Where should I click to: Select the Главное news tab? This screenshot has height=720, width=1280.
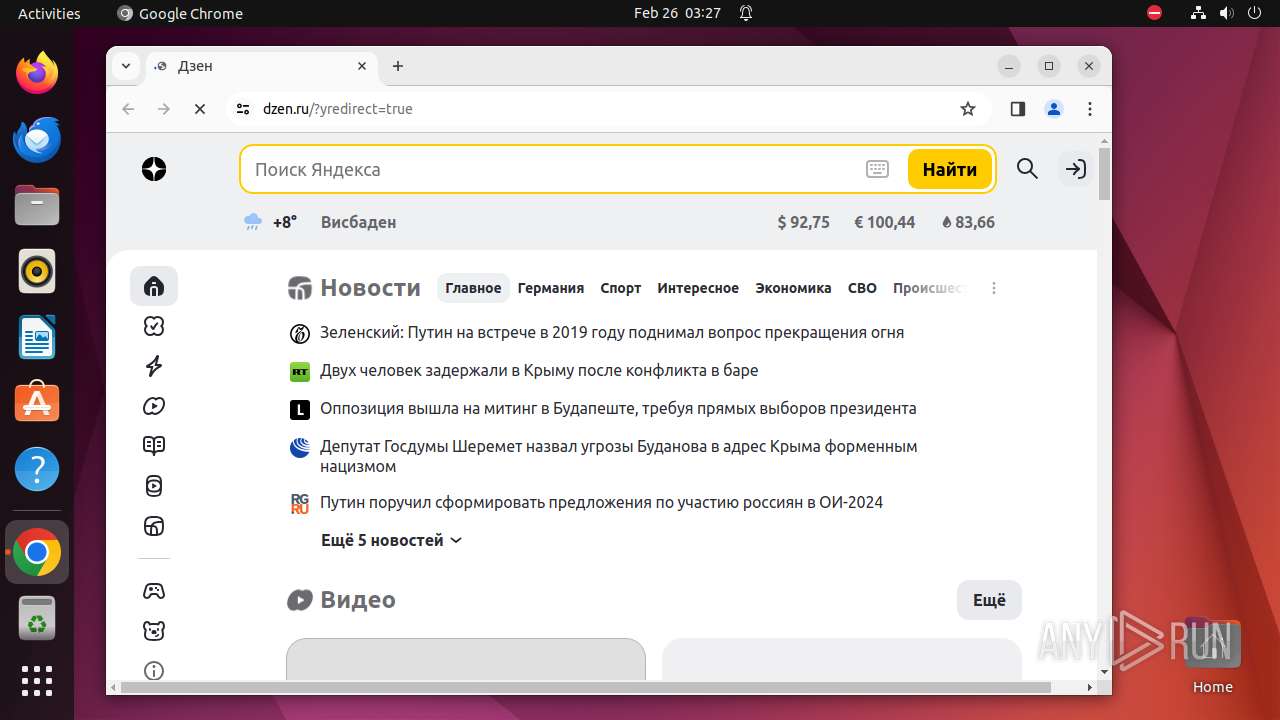[x=473, y=288]
